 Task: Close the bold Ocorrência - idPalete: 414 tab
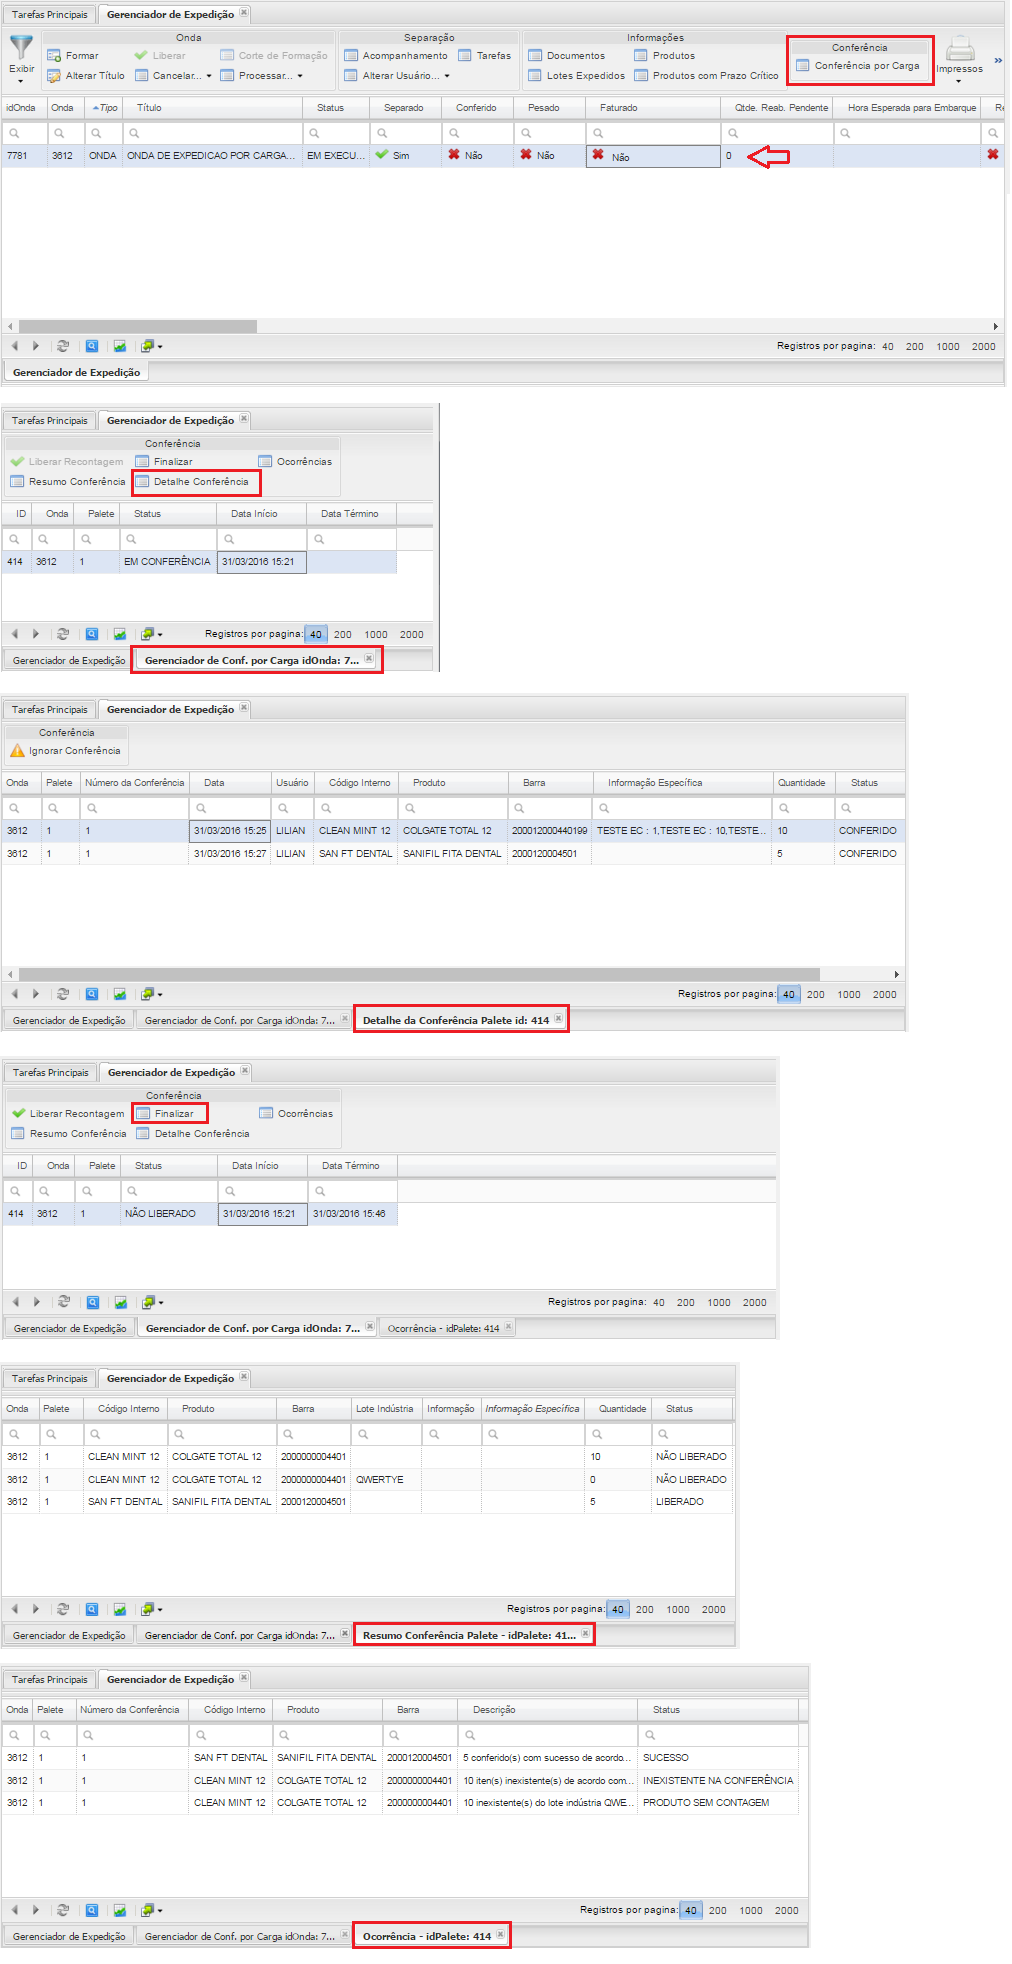click(501, 1935)
